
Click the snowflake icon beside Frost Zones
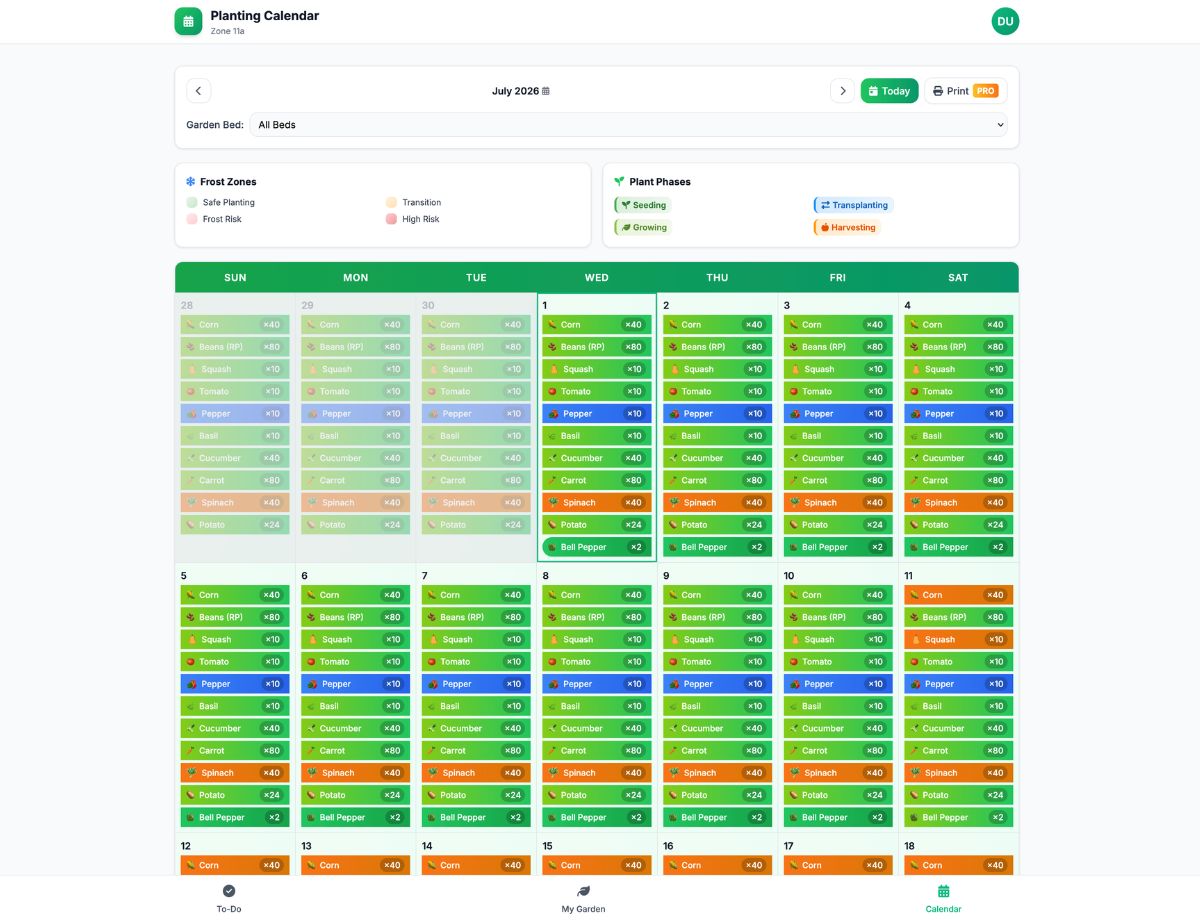[190, 182]
